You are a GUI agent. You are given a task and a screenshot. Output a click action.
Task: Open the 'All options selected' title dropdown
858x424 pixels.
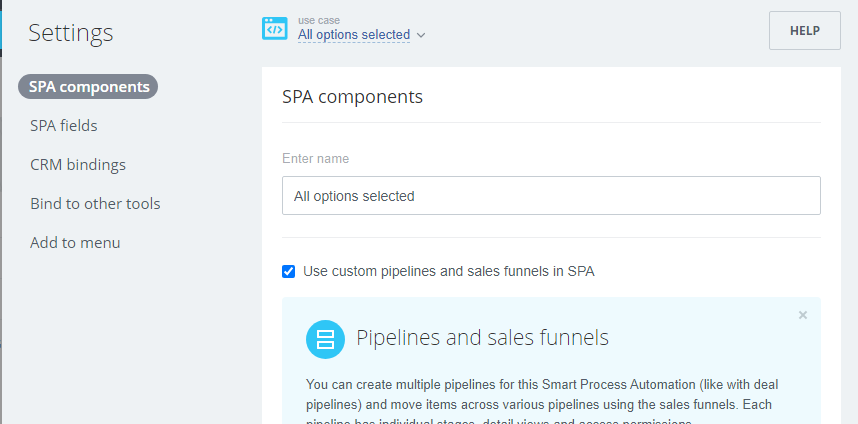[353, 35]
